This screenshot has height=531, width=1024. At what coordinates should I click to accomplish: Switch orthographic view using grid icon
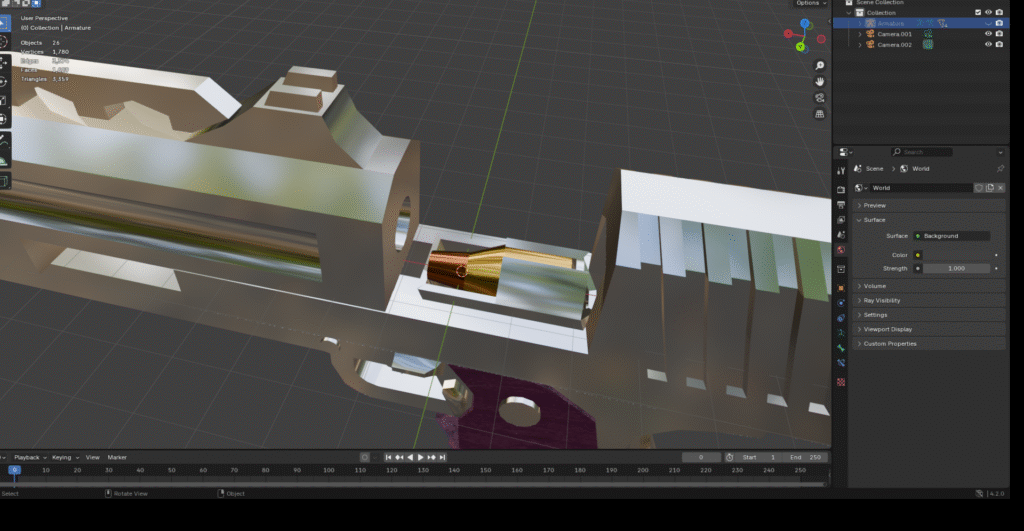820,114
